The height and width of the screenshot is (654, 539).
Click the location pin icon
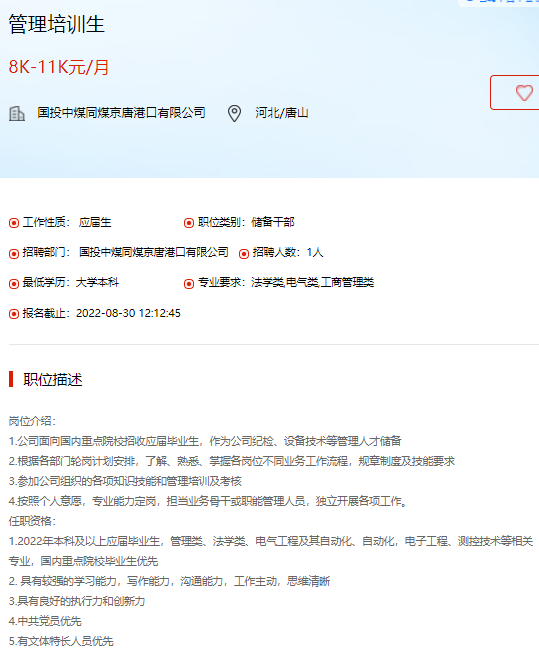point(234,113)
